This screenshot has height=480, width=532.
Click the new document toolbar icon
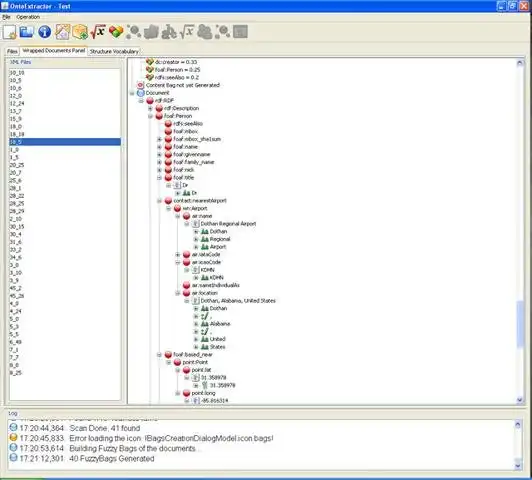(10, 32)
